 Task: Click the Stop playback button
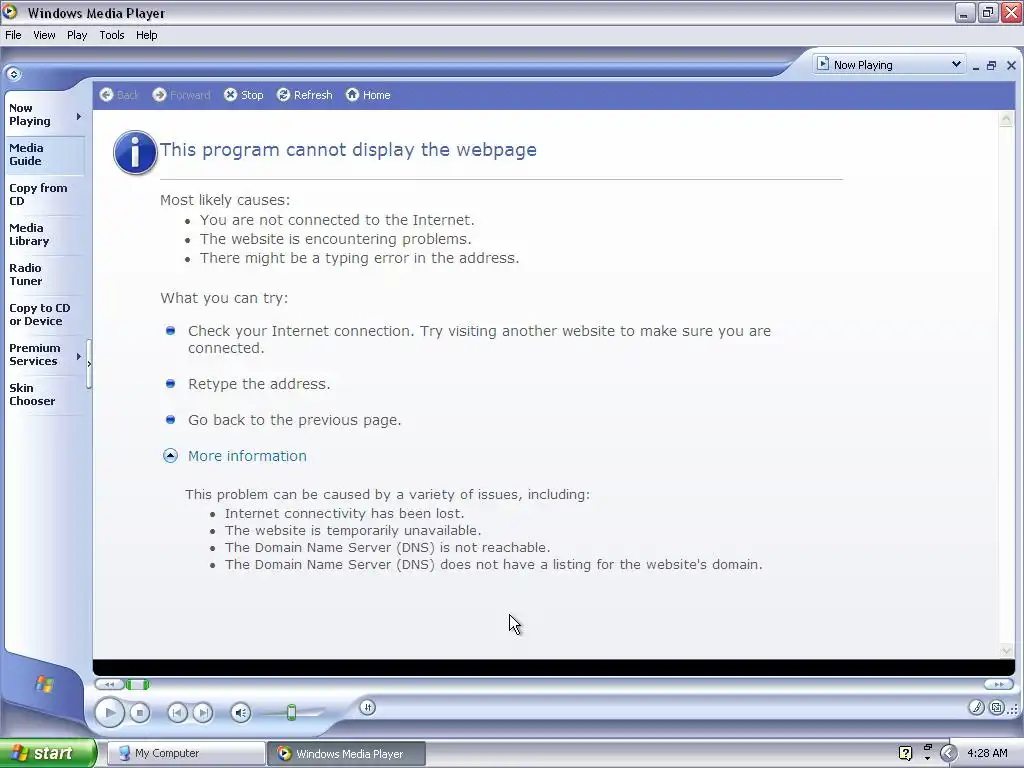click(x=140, y=712)
